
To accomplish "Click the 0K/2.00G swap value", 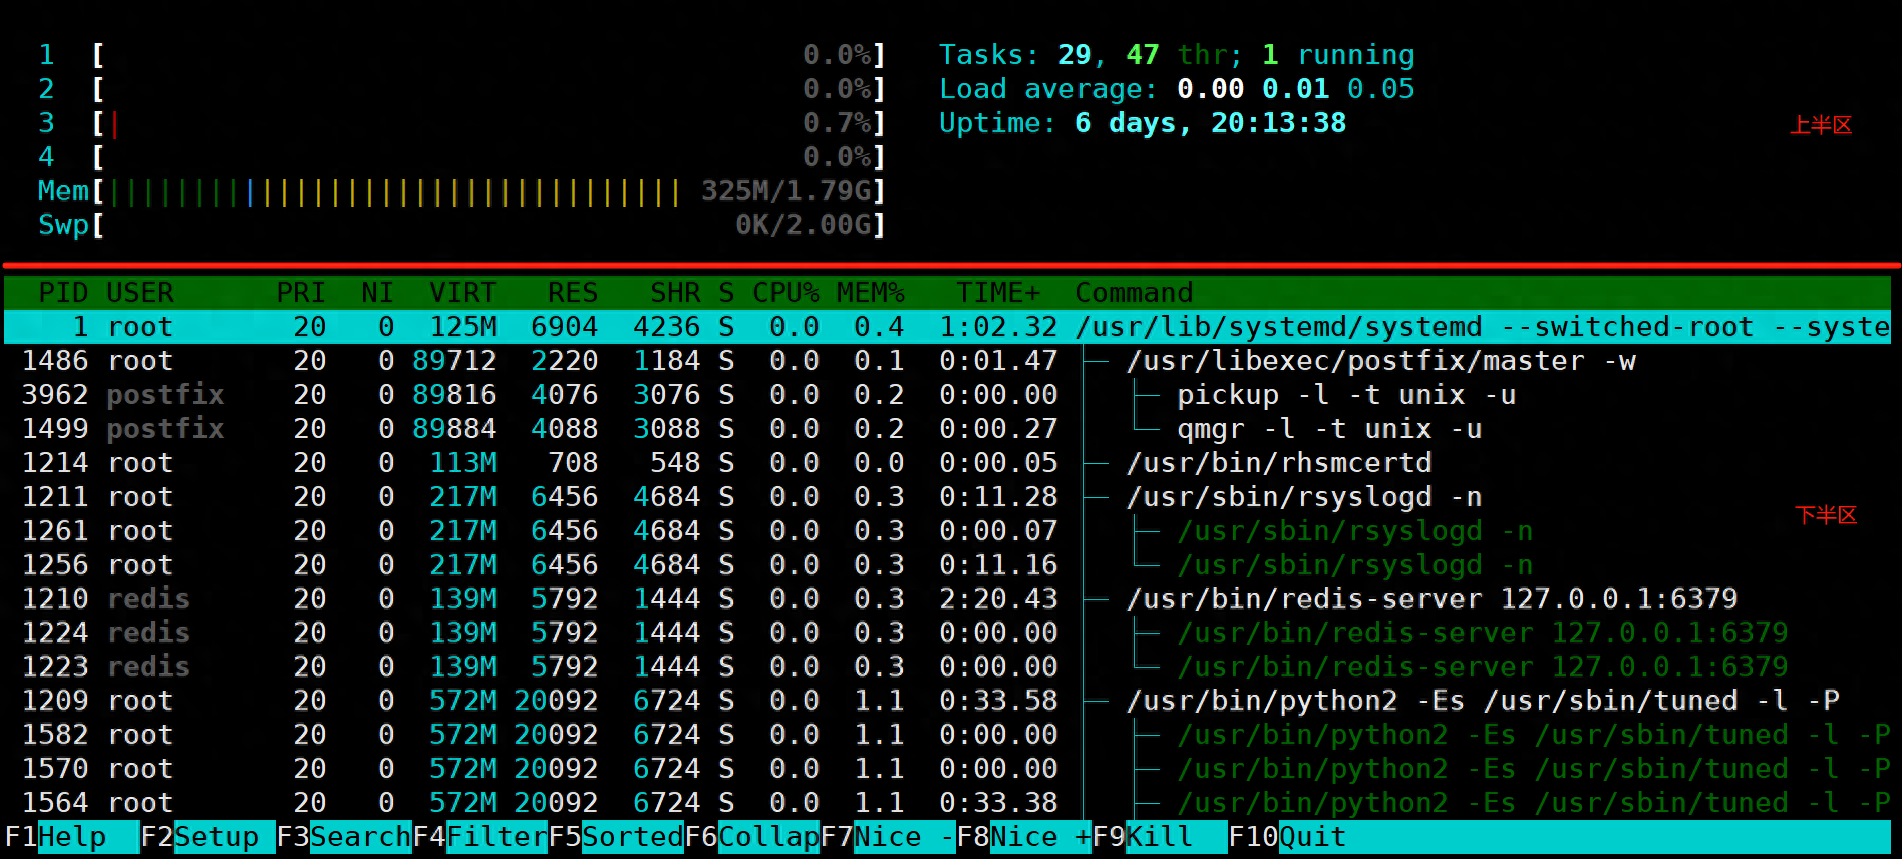I will click(803, 225).
